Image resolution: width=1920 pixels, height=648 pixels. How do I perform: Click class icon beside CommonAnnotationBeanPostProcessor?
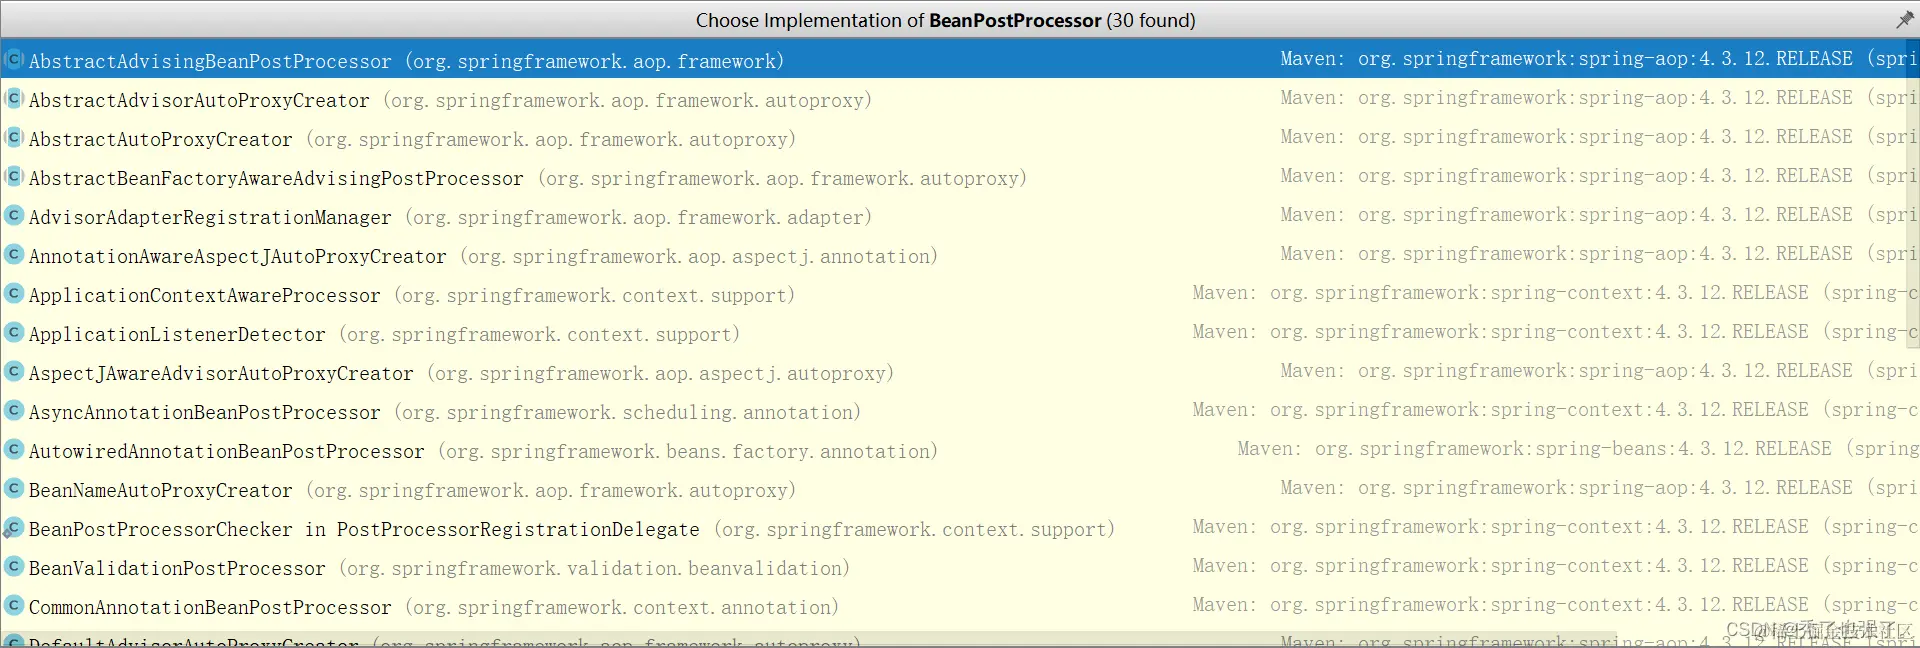click(x=14, y=606)
